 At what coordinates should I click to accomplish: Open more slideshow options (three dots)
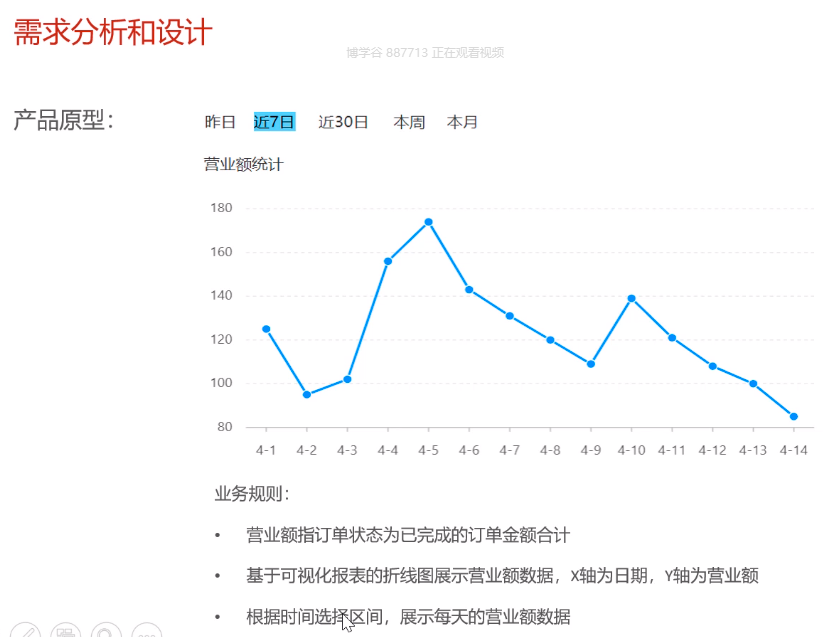146,630
